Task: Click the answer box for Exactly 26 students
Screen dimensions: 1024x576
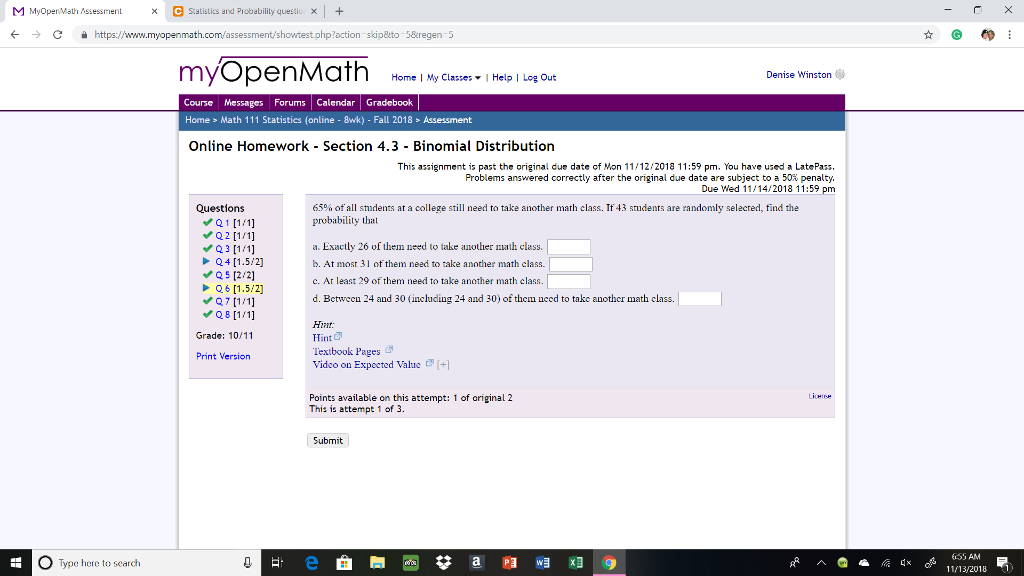Action: click(x=570, y=246)
